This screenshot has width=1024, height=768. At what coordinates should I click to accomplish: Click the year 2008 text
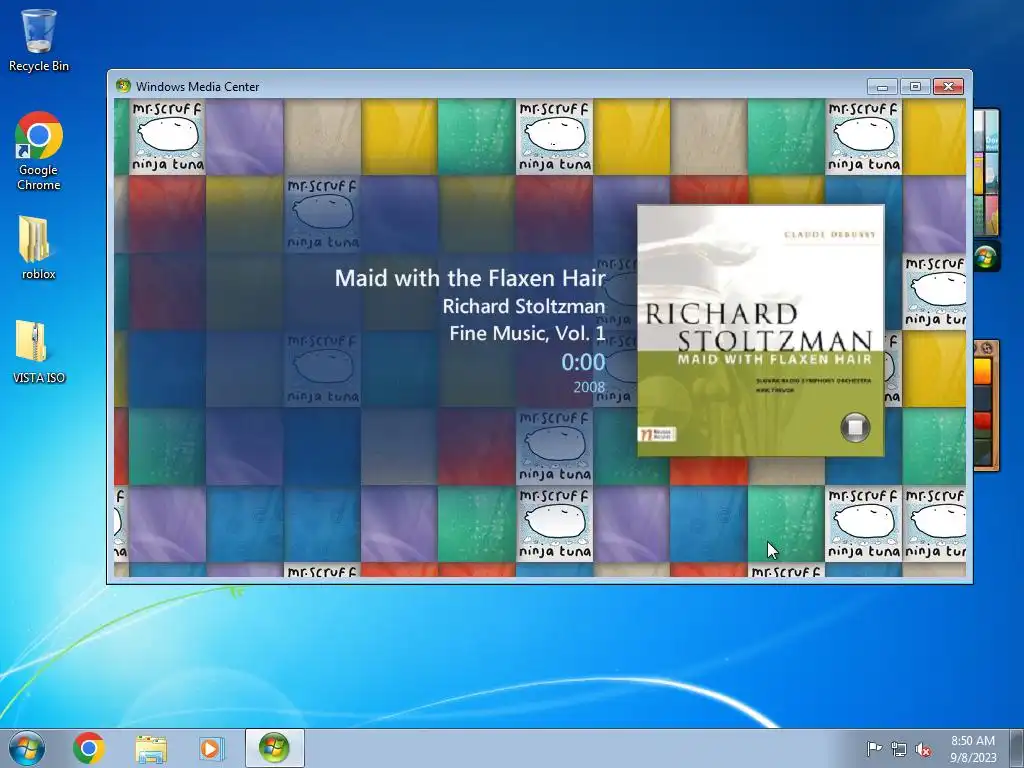[589, 387]
